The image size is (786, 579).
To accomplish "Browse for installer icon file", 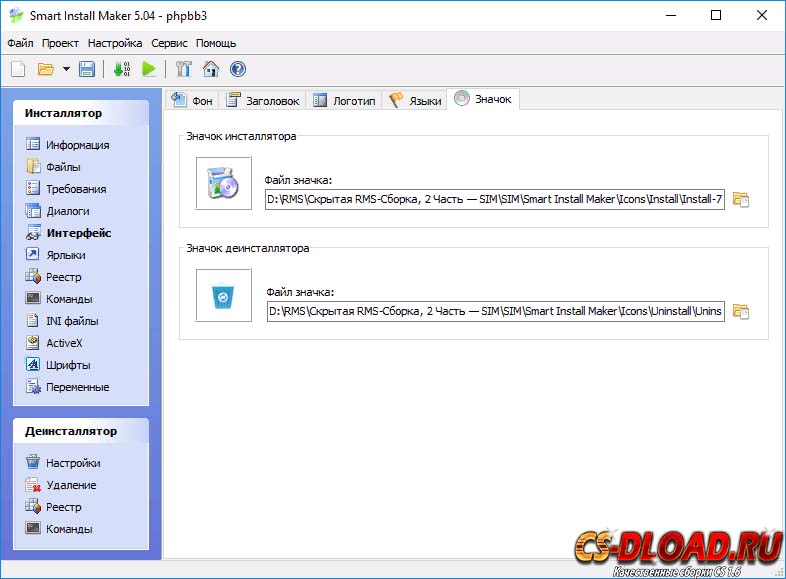I will point(740,200).
